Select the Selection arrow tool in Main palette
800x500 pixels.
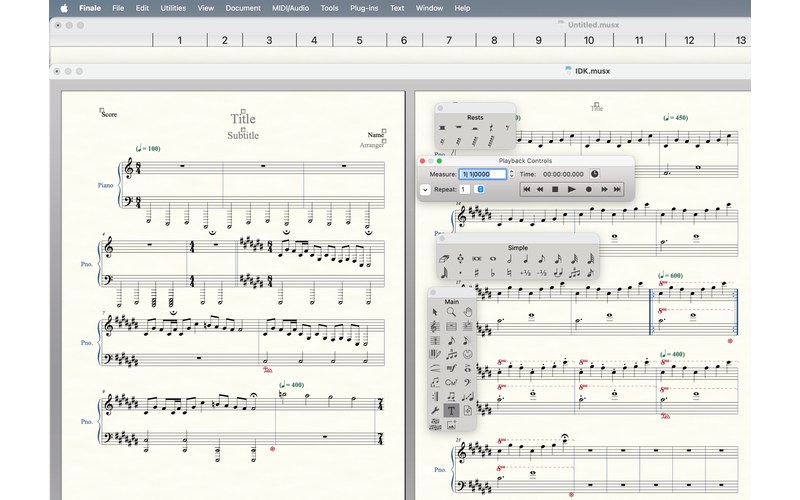tap(435, 312)
